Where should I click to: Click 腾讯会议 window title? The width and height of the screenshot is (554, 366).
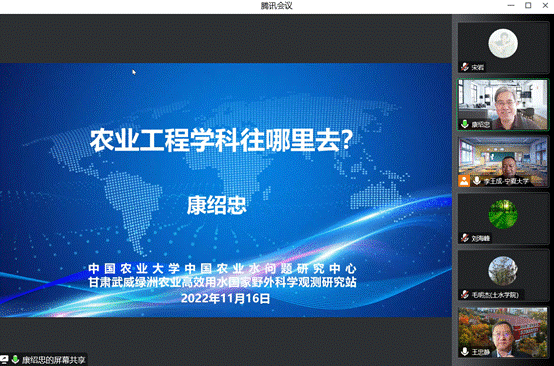click(x=277, y=6)
